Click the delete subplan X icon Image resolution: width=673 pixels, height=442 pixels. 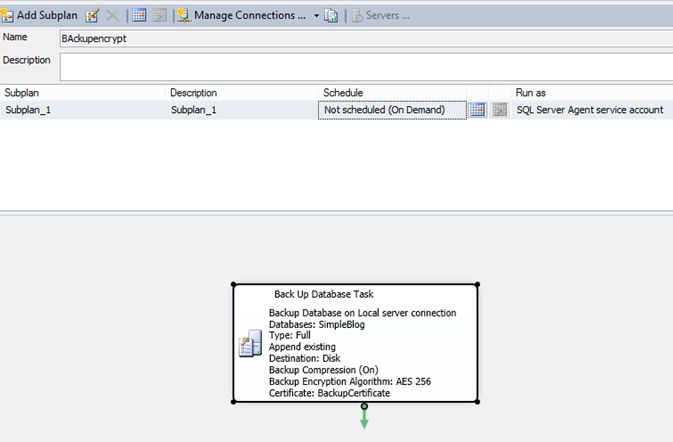112,16
